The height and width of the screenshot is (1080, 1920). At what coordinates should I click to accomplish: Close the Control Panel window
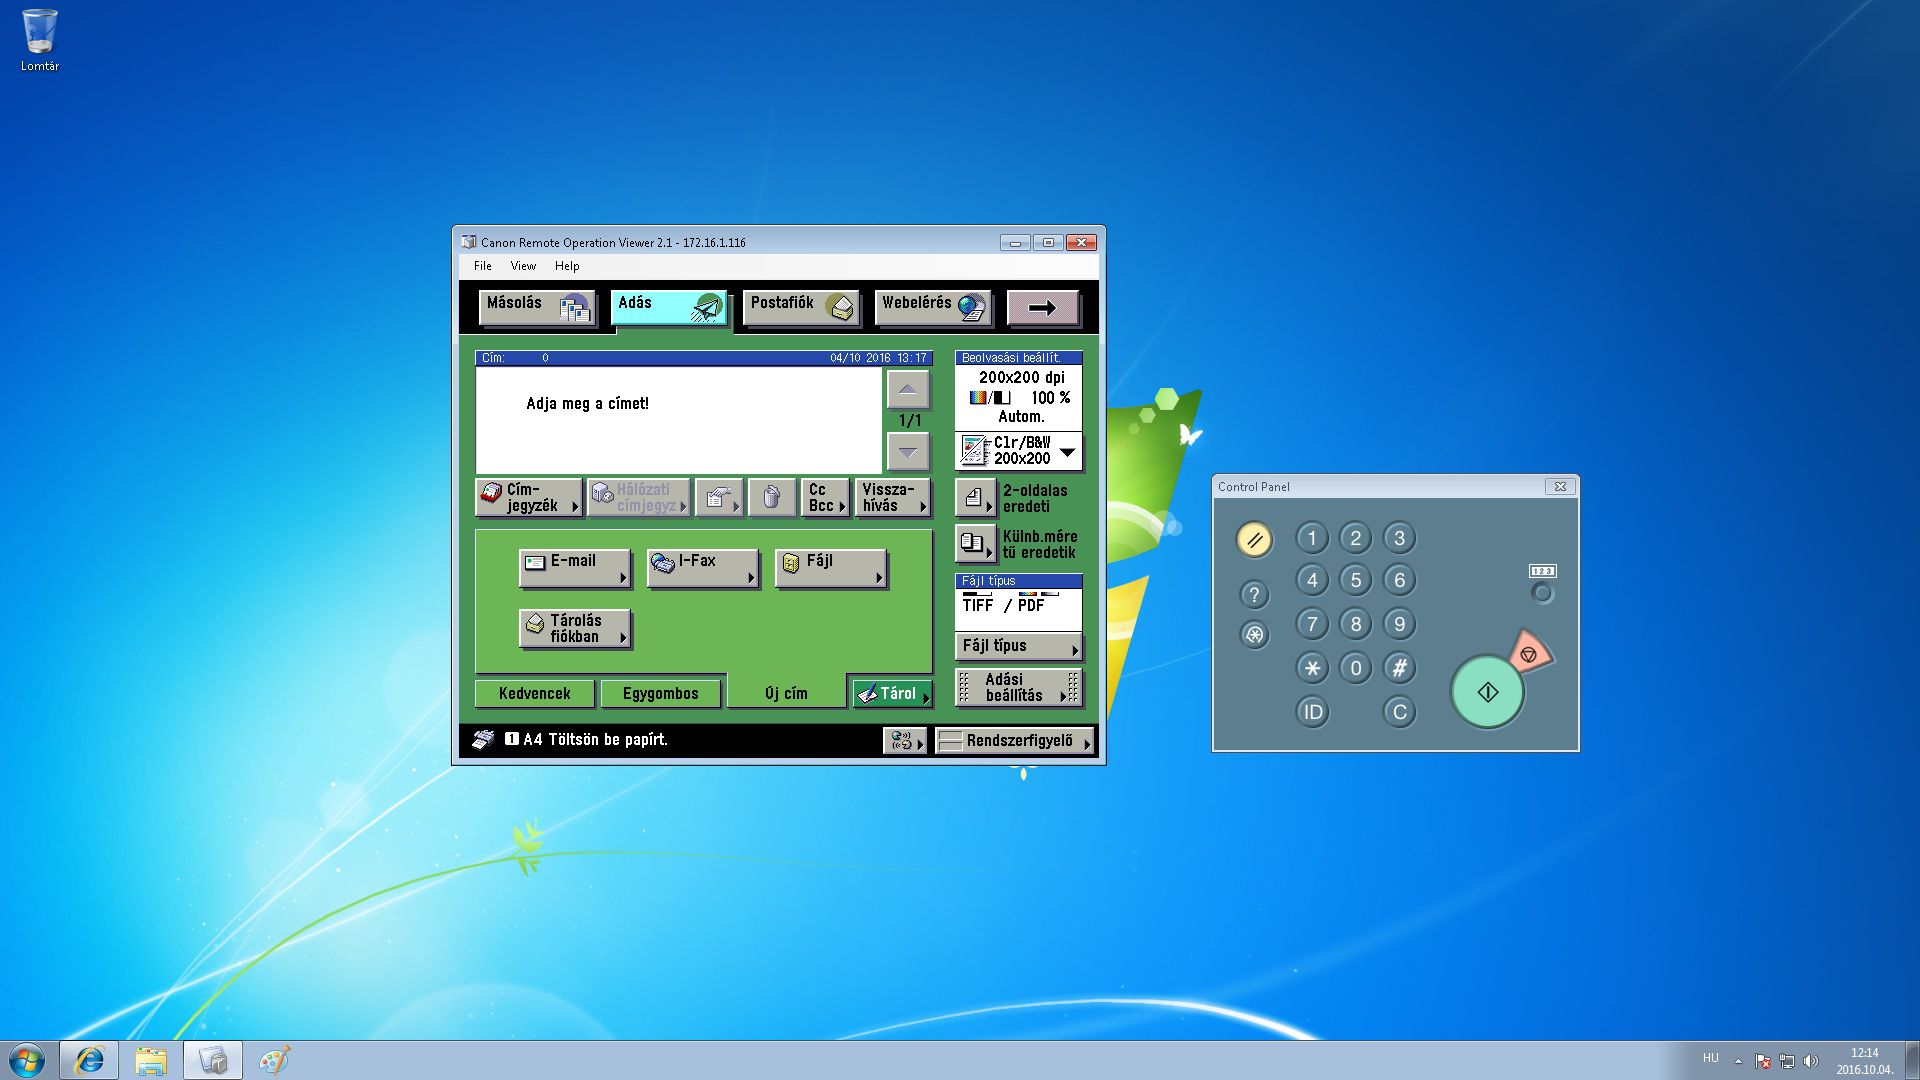pos(1559,487)
